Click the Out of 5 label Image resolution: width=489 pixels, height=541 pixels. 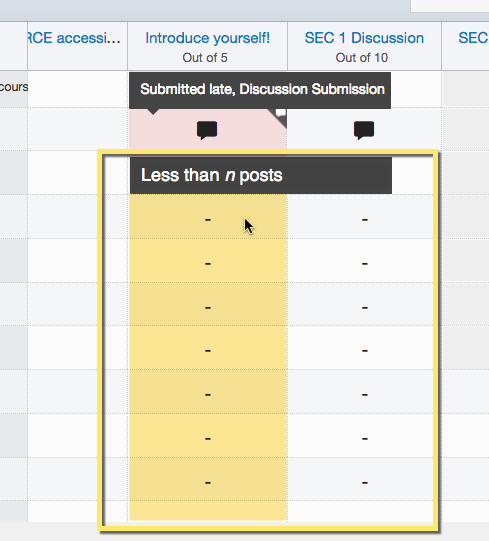tap(205, 58)
